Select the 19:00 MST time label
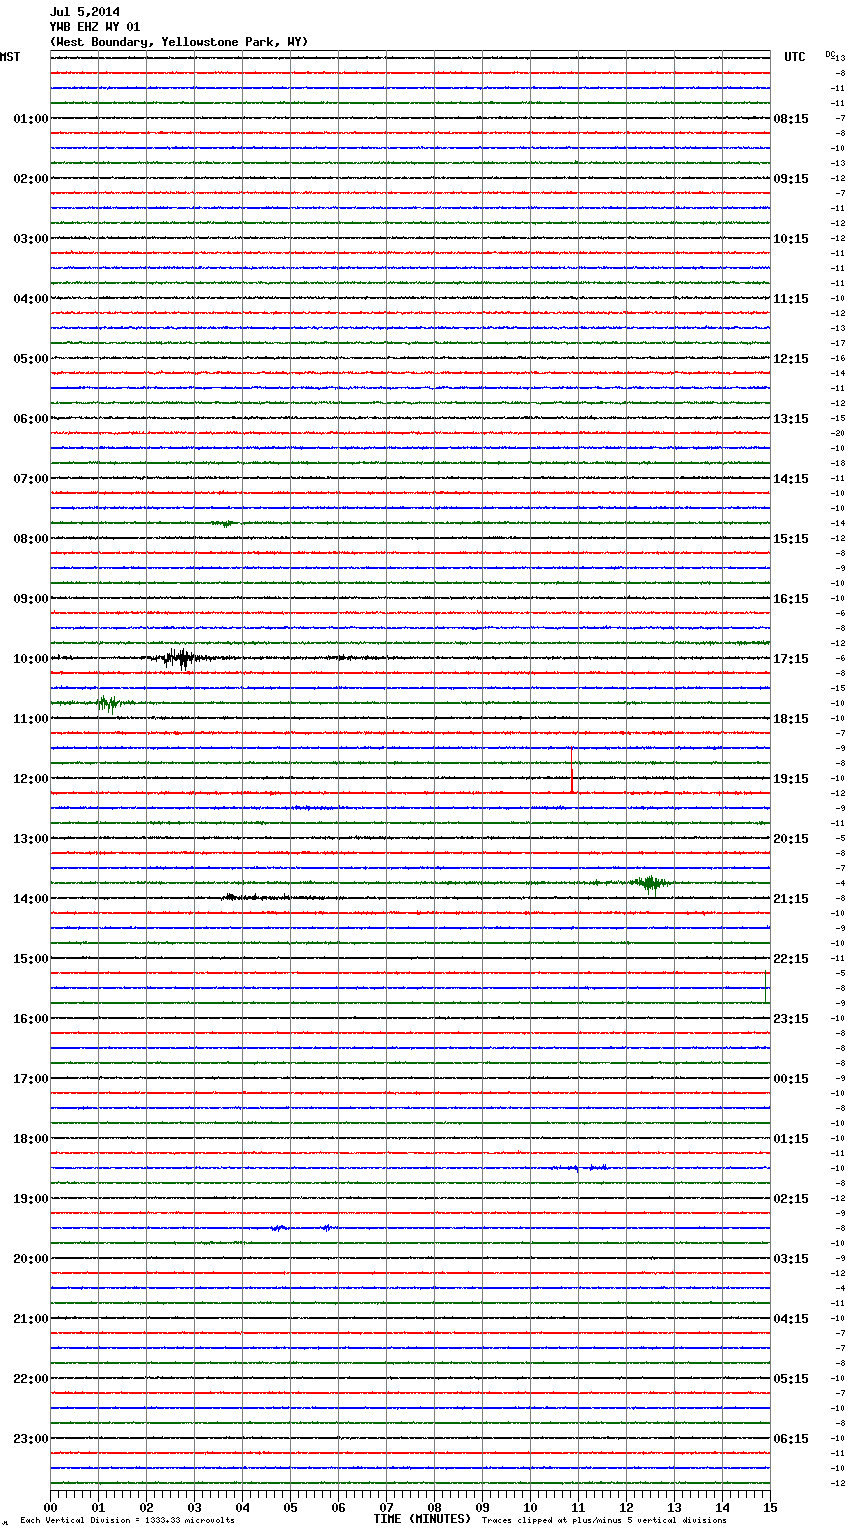The image size is (850, 1534). (30, 1199)
